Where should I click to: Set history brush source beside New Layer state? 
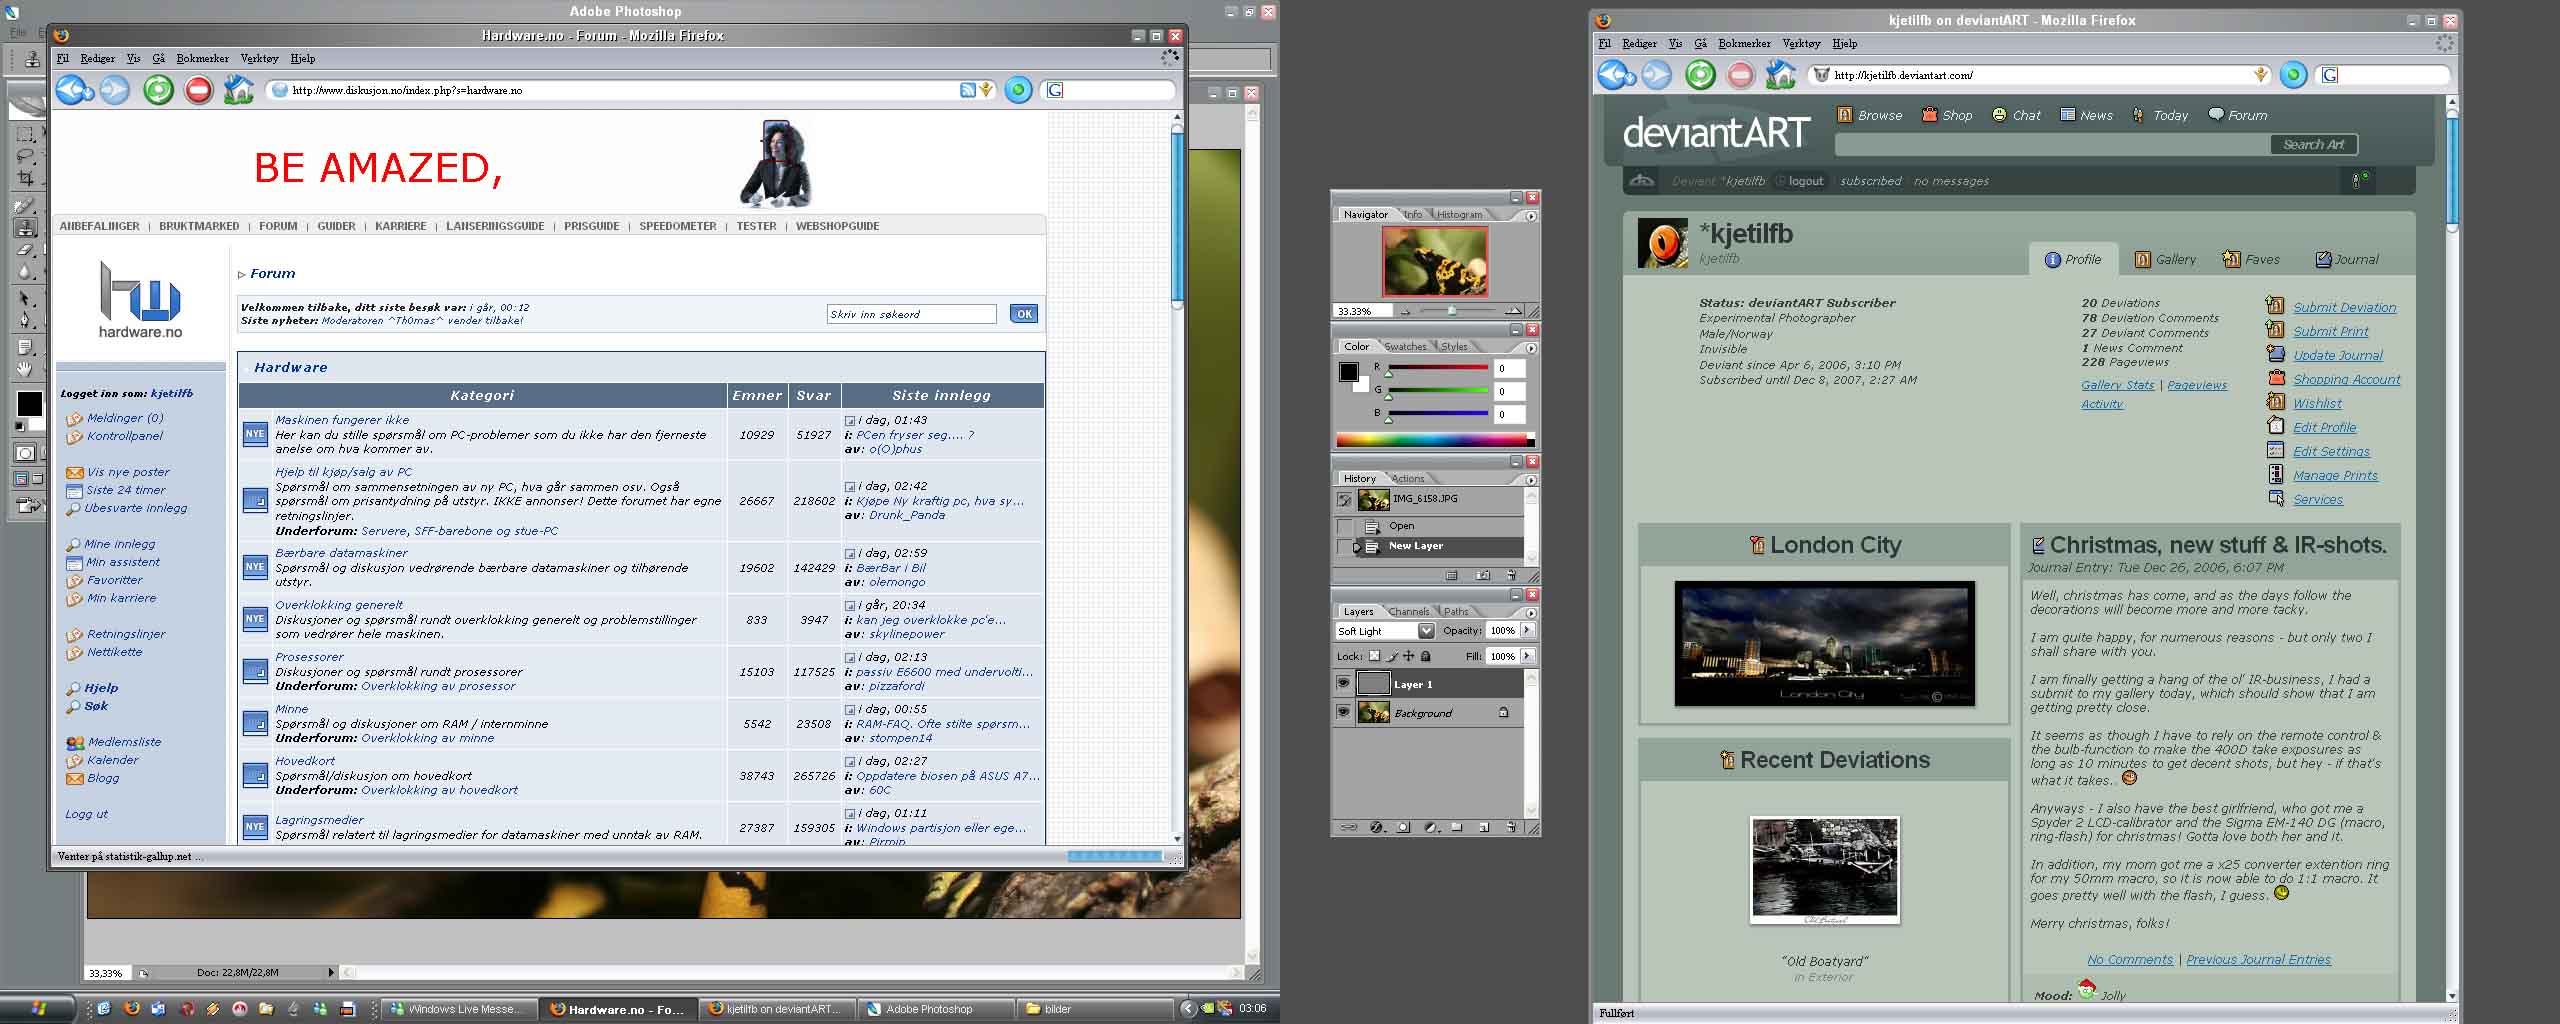1344,546
